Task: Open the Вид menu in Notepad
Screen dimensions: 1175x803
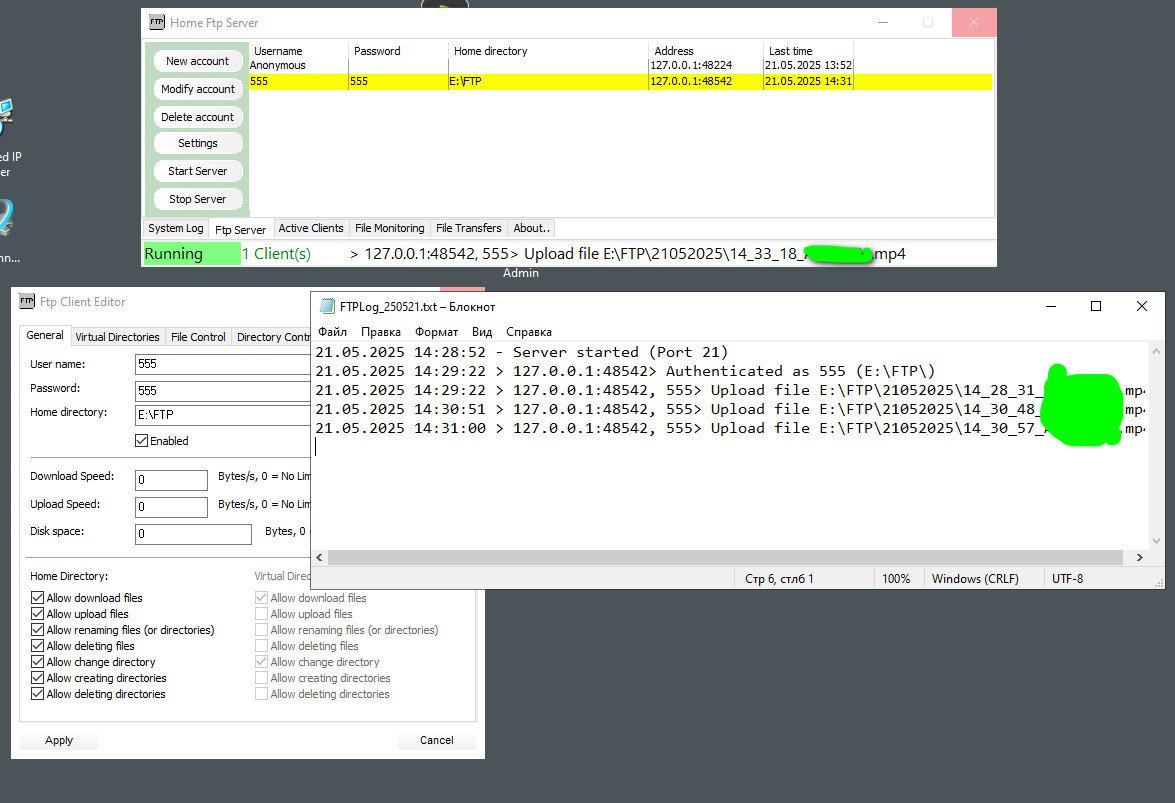Action: (482, 332)
